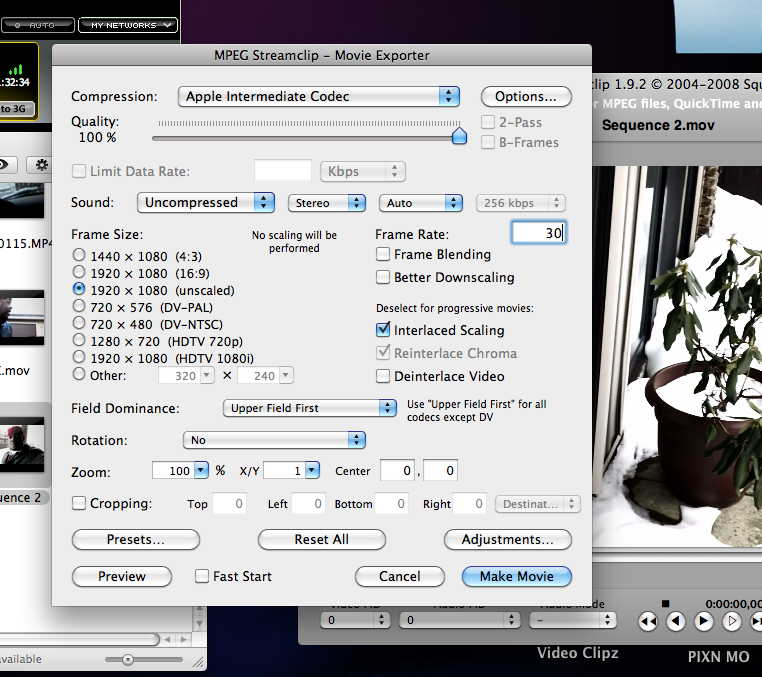Click the signal strength bars icon

16,69
